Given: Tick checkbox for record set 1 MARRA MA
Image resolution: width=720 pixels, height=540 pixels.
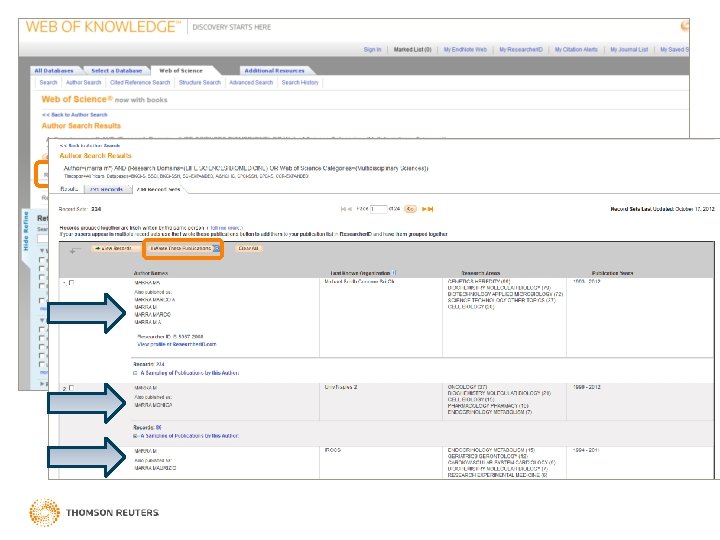Looking at the screenshot, I should [71, 283].
